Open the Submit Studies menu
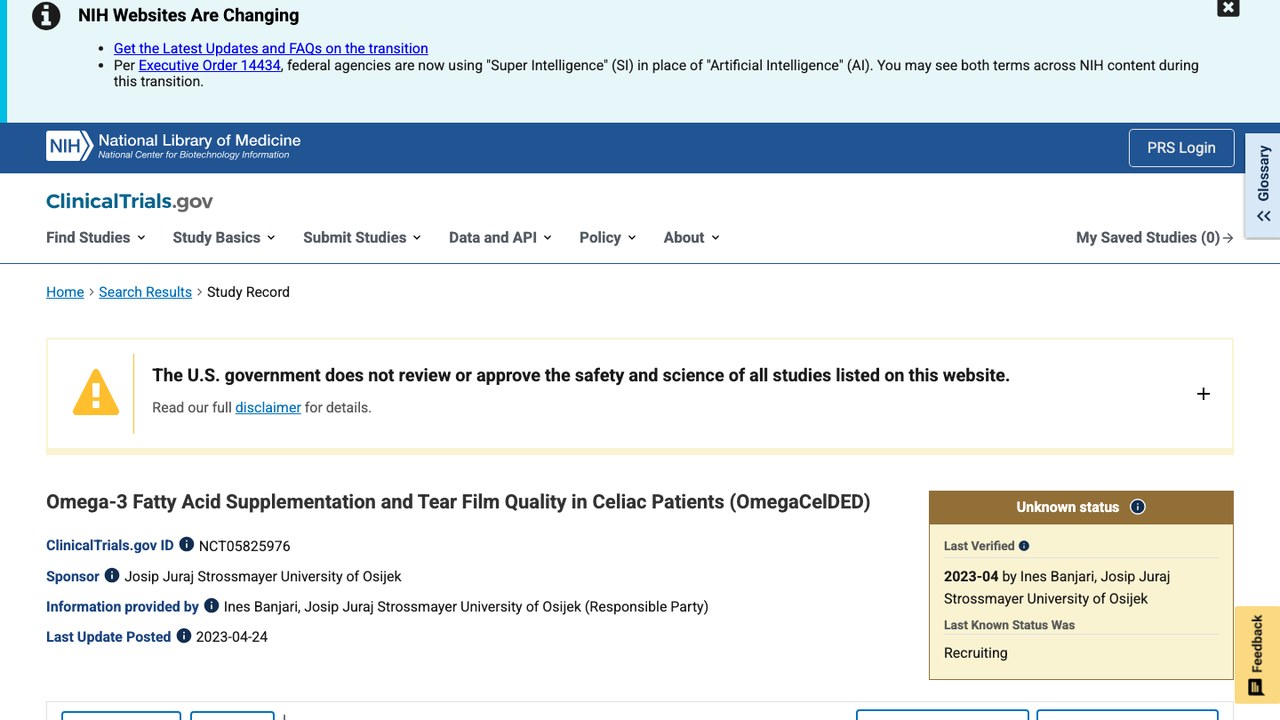 coord(362,237)
